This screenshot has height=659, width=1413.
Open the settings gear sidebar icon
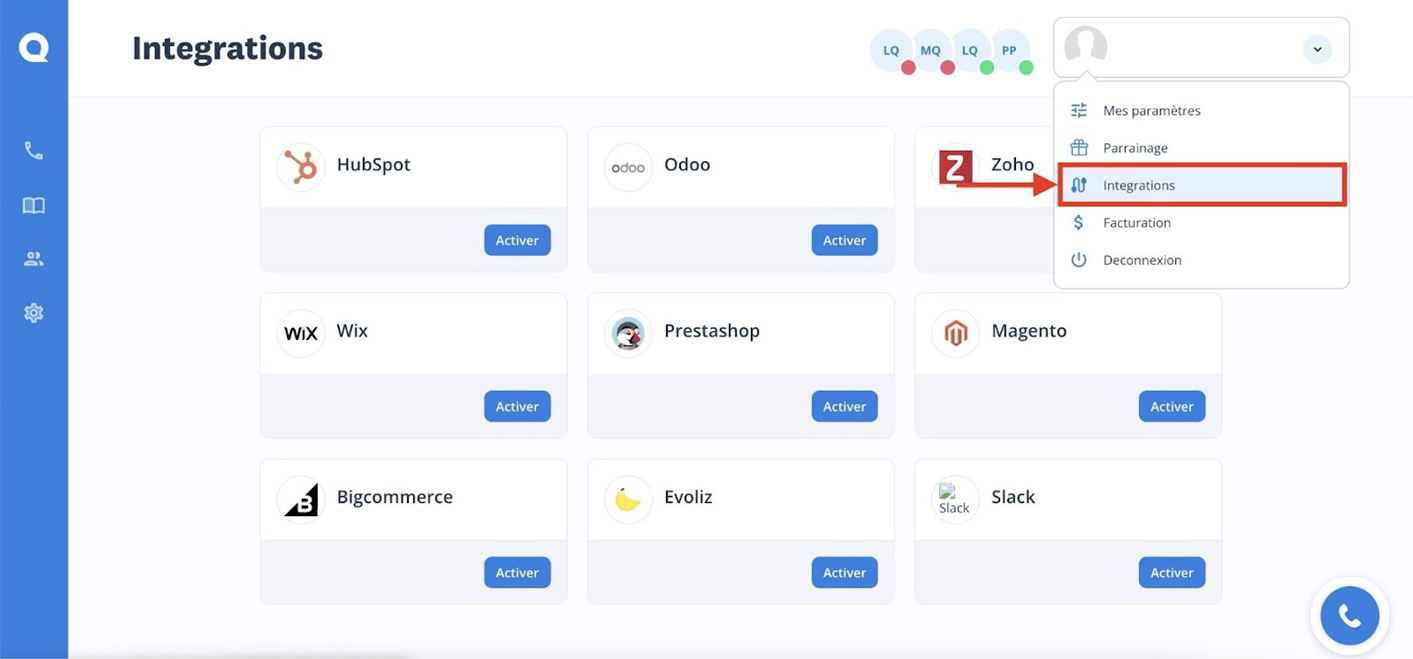tap(34, 313)
